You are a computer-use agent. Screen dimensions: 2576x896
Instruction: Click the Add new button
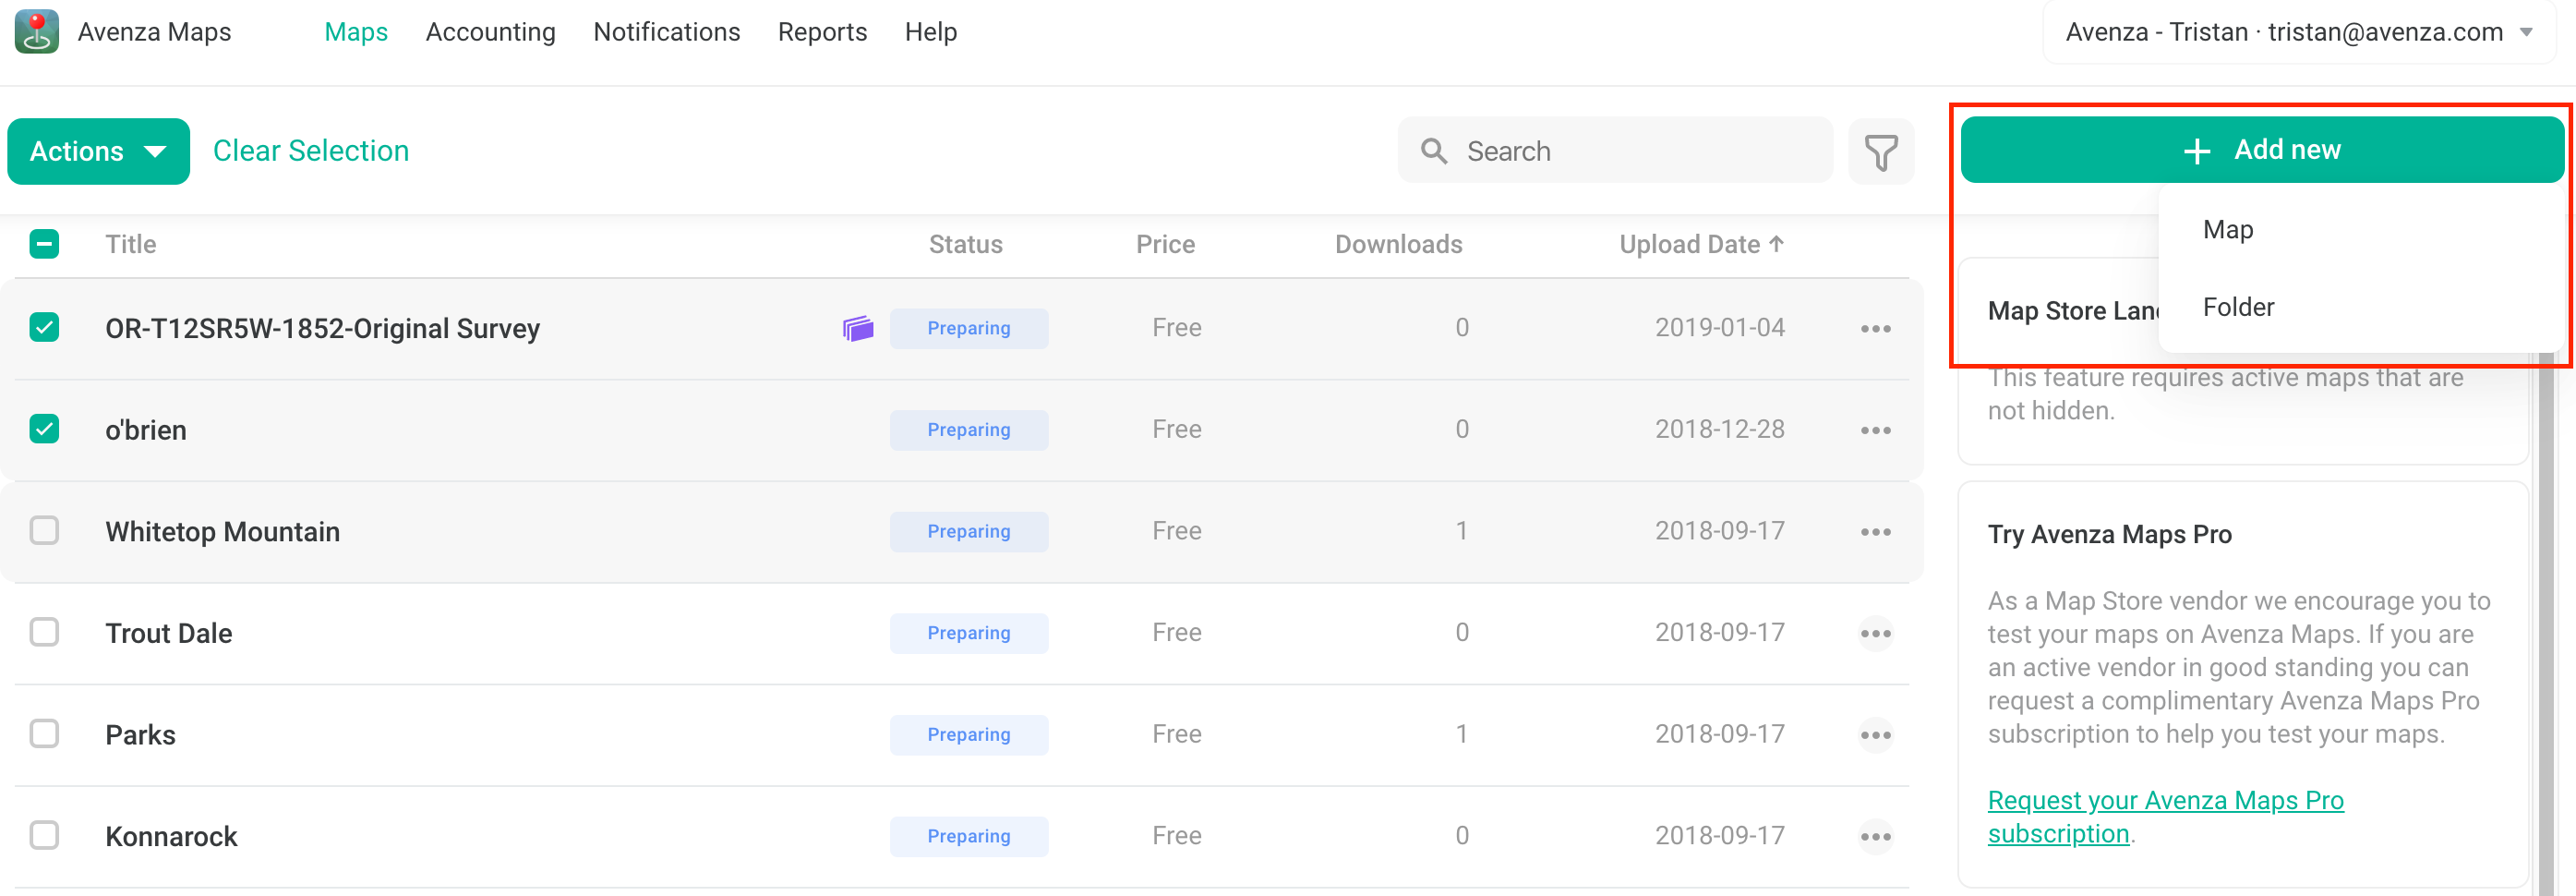(x=2261, y=150)
